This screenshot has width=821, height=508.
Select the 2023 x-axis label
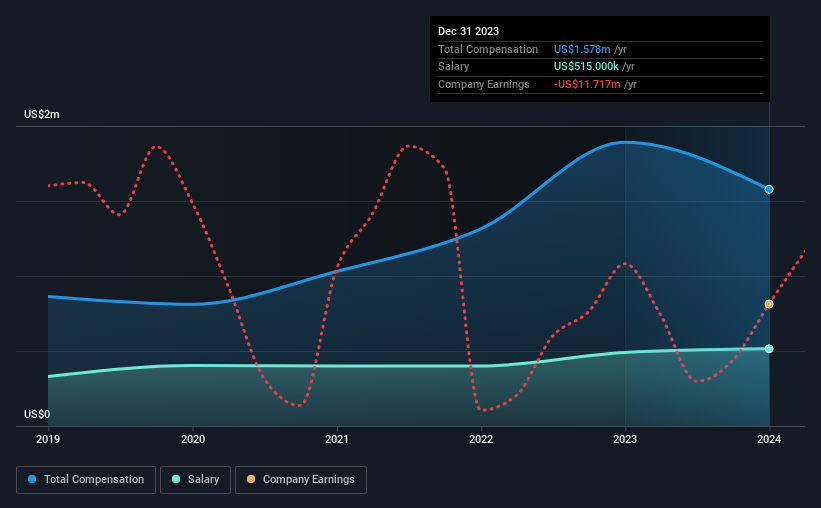point(625,439)
